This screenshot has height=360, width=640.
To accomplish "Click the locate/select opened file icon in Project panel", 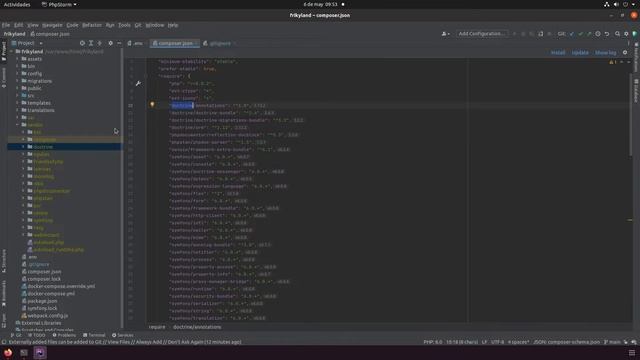I will (82, 43).
